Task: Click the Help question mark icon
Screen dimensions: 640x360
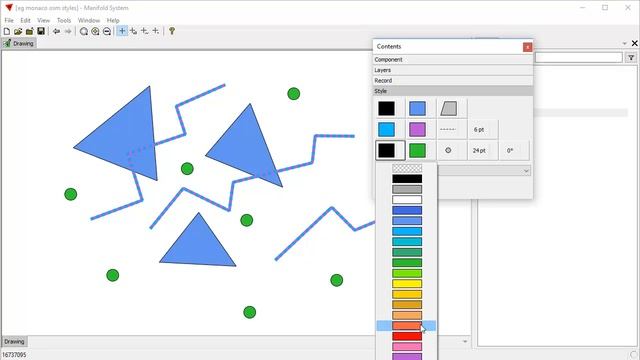Action: (172, 31)
